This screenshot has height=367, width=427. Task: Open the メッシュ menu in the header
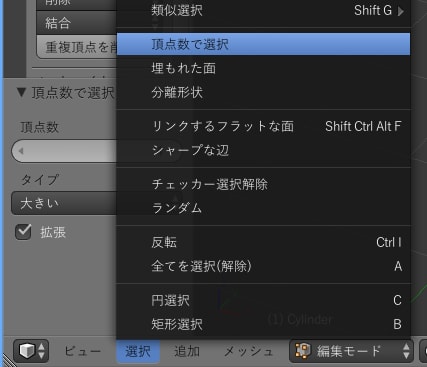tap(248, 351)
